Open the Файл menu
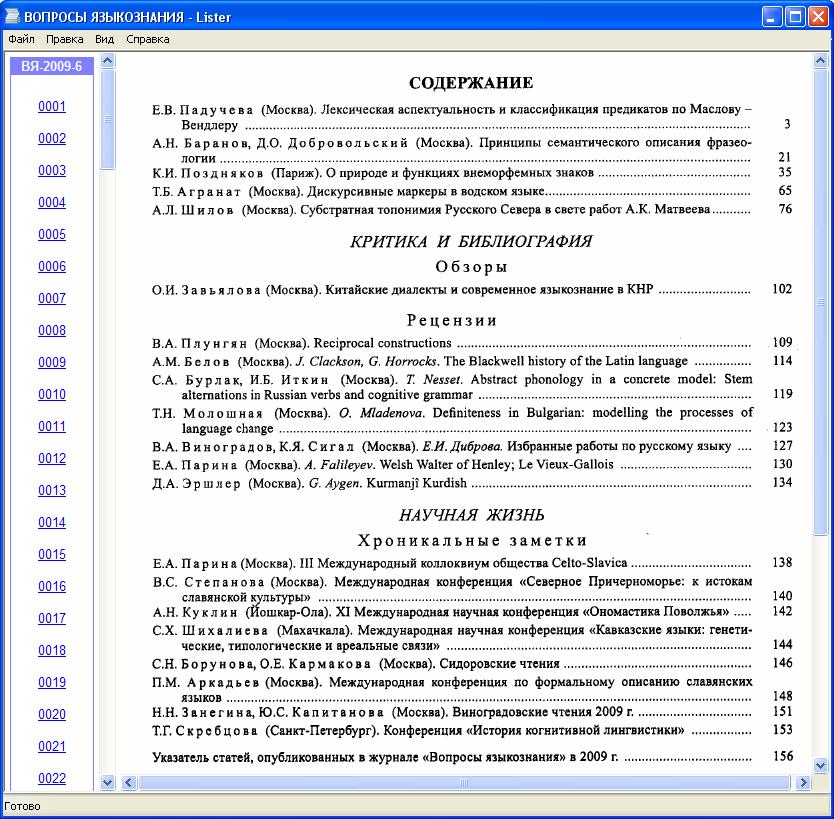Image resolution: width=834 pixels, height=819 pixels. click(21, 39)
